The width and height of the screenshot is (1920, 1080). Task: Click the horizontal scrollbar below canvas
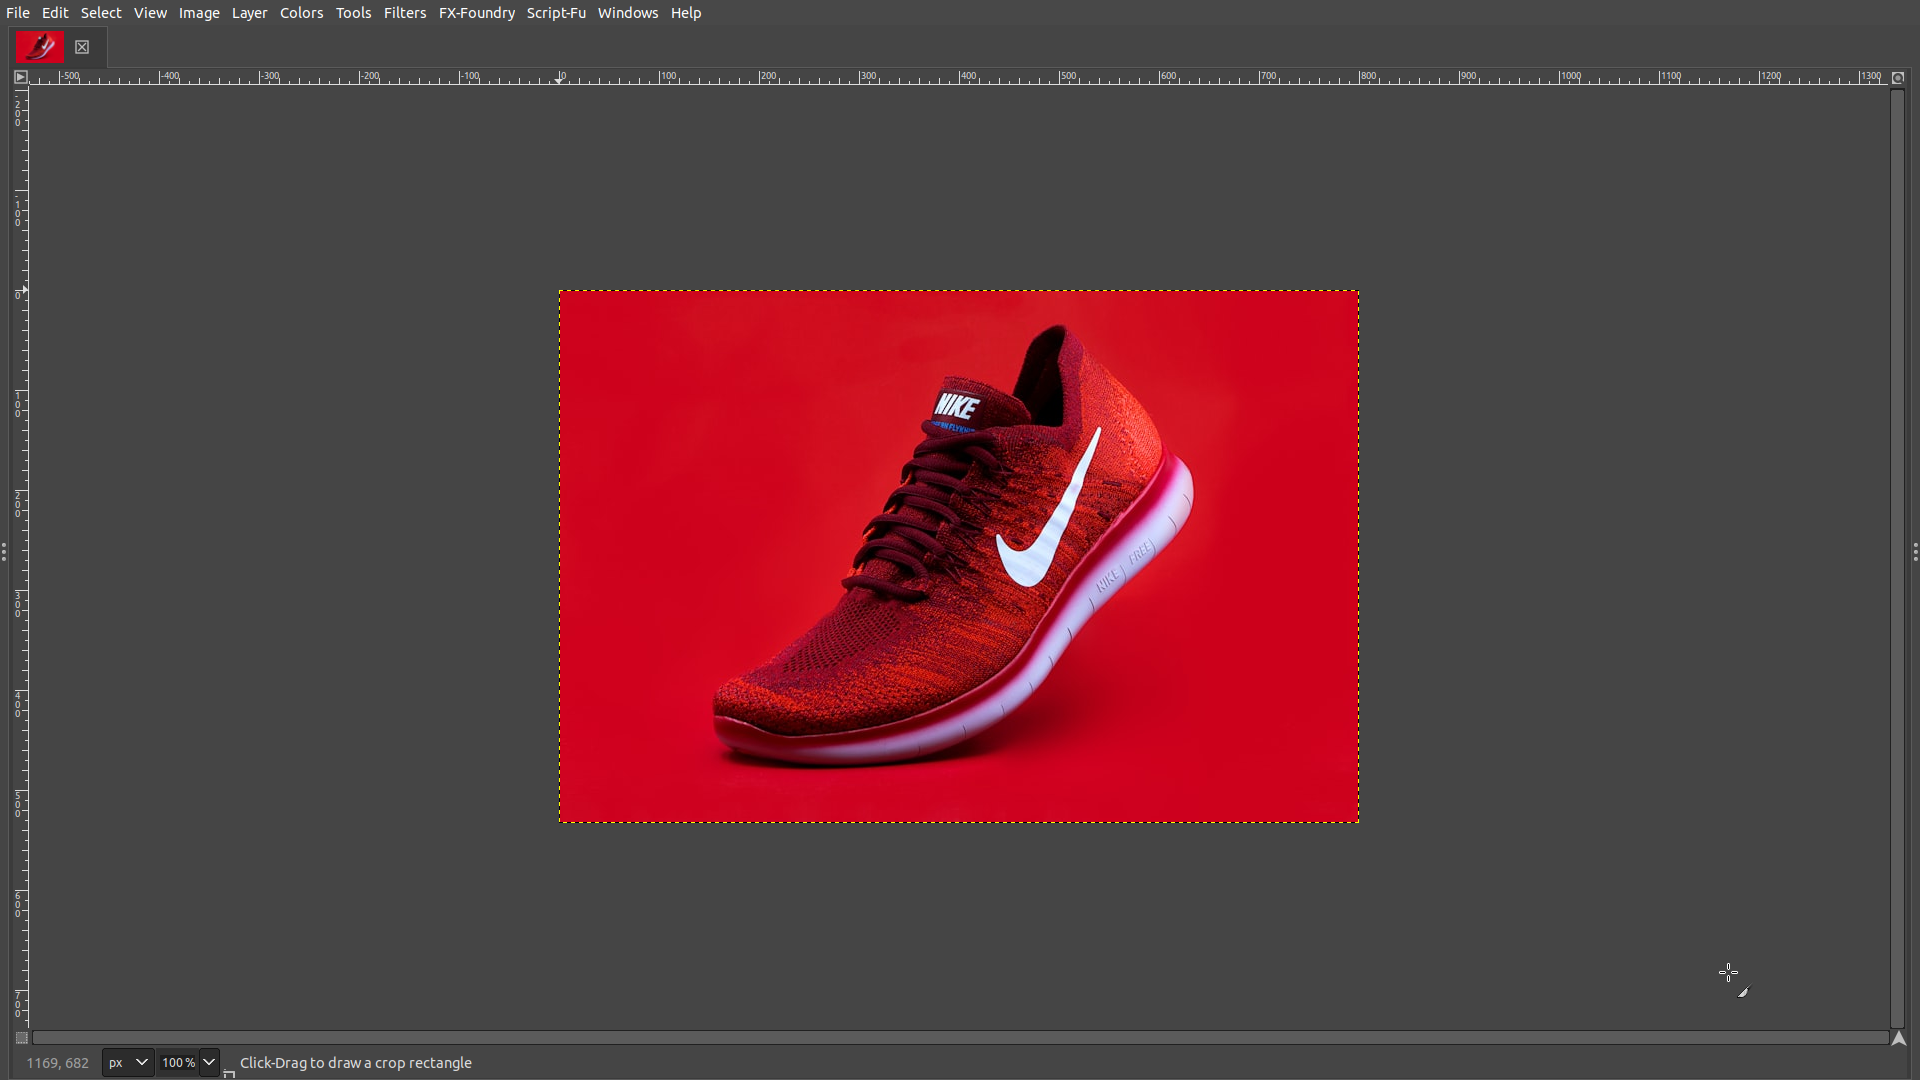tap(960, 1038)
